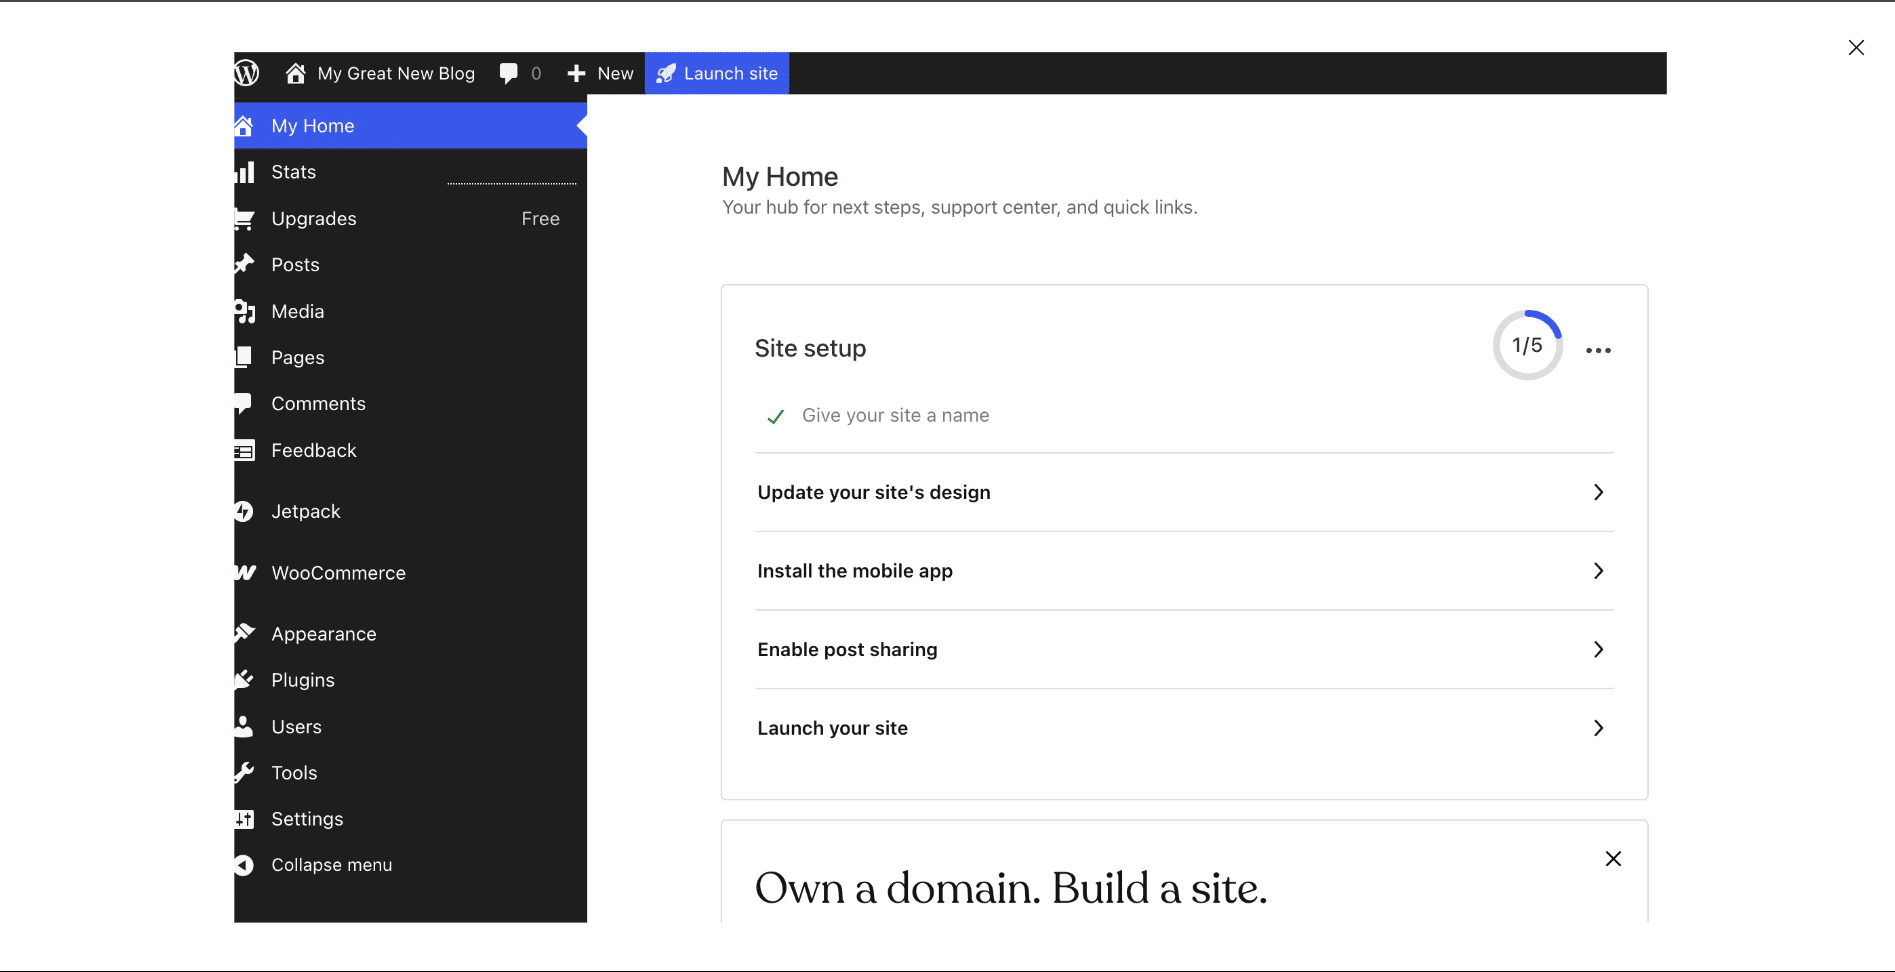
Task: Click the Launch site button in the admin bar
Action: pyautogui.click(x=717, y=73)
